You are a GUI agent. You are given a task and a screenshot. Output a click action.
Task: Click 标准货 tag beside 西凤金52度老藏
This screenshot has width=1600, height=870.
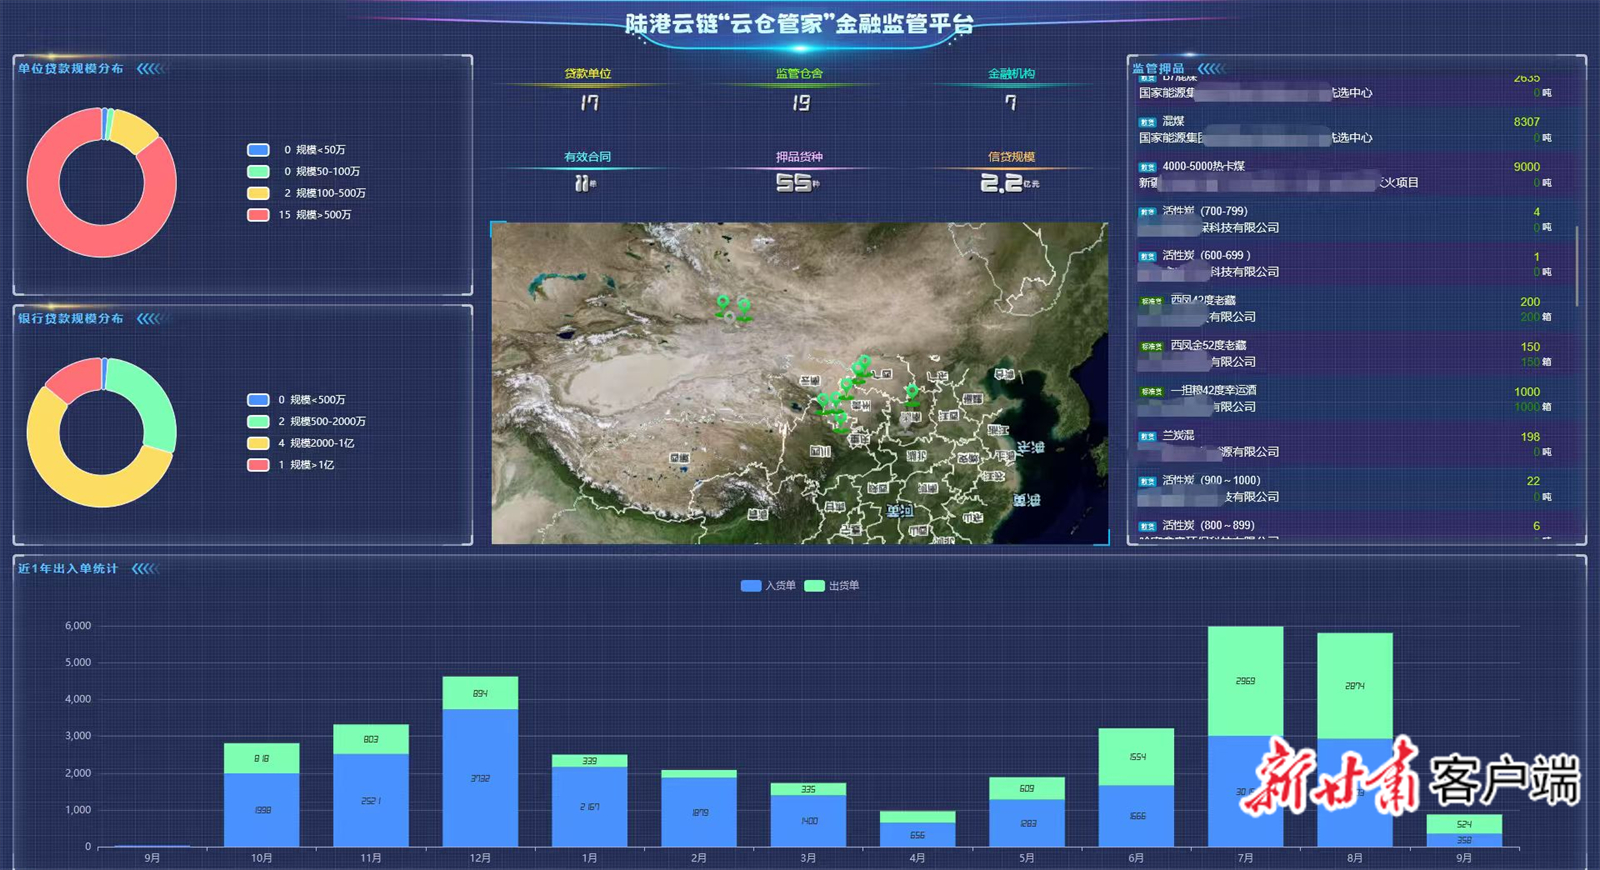click(x=1151, y=347)
